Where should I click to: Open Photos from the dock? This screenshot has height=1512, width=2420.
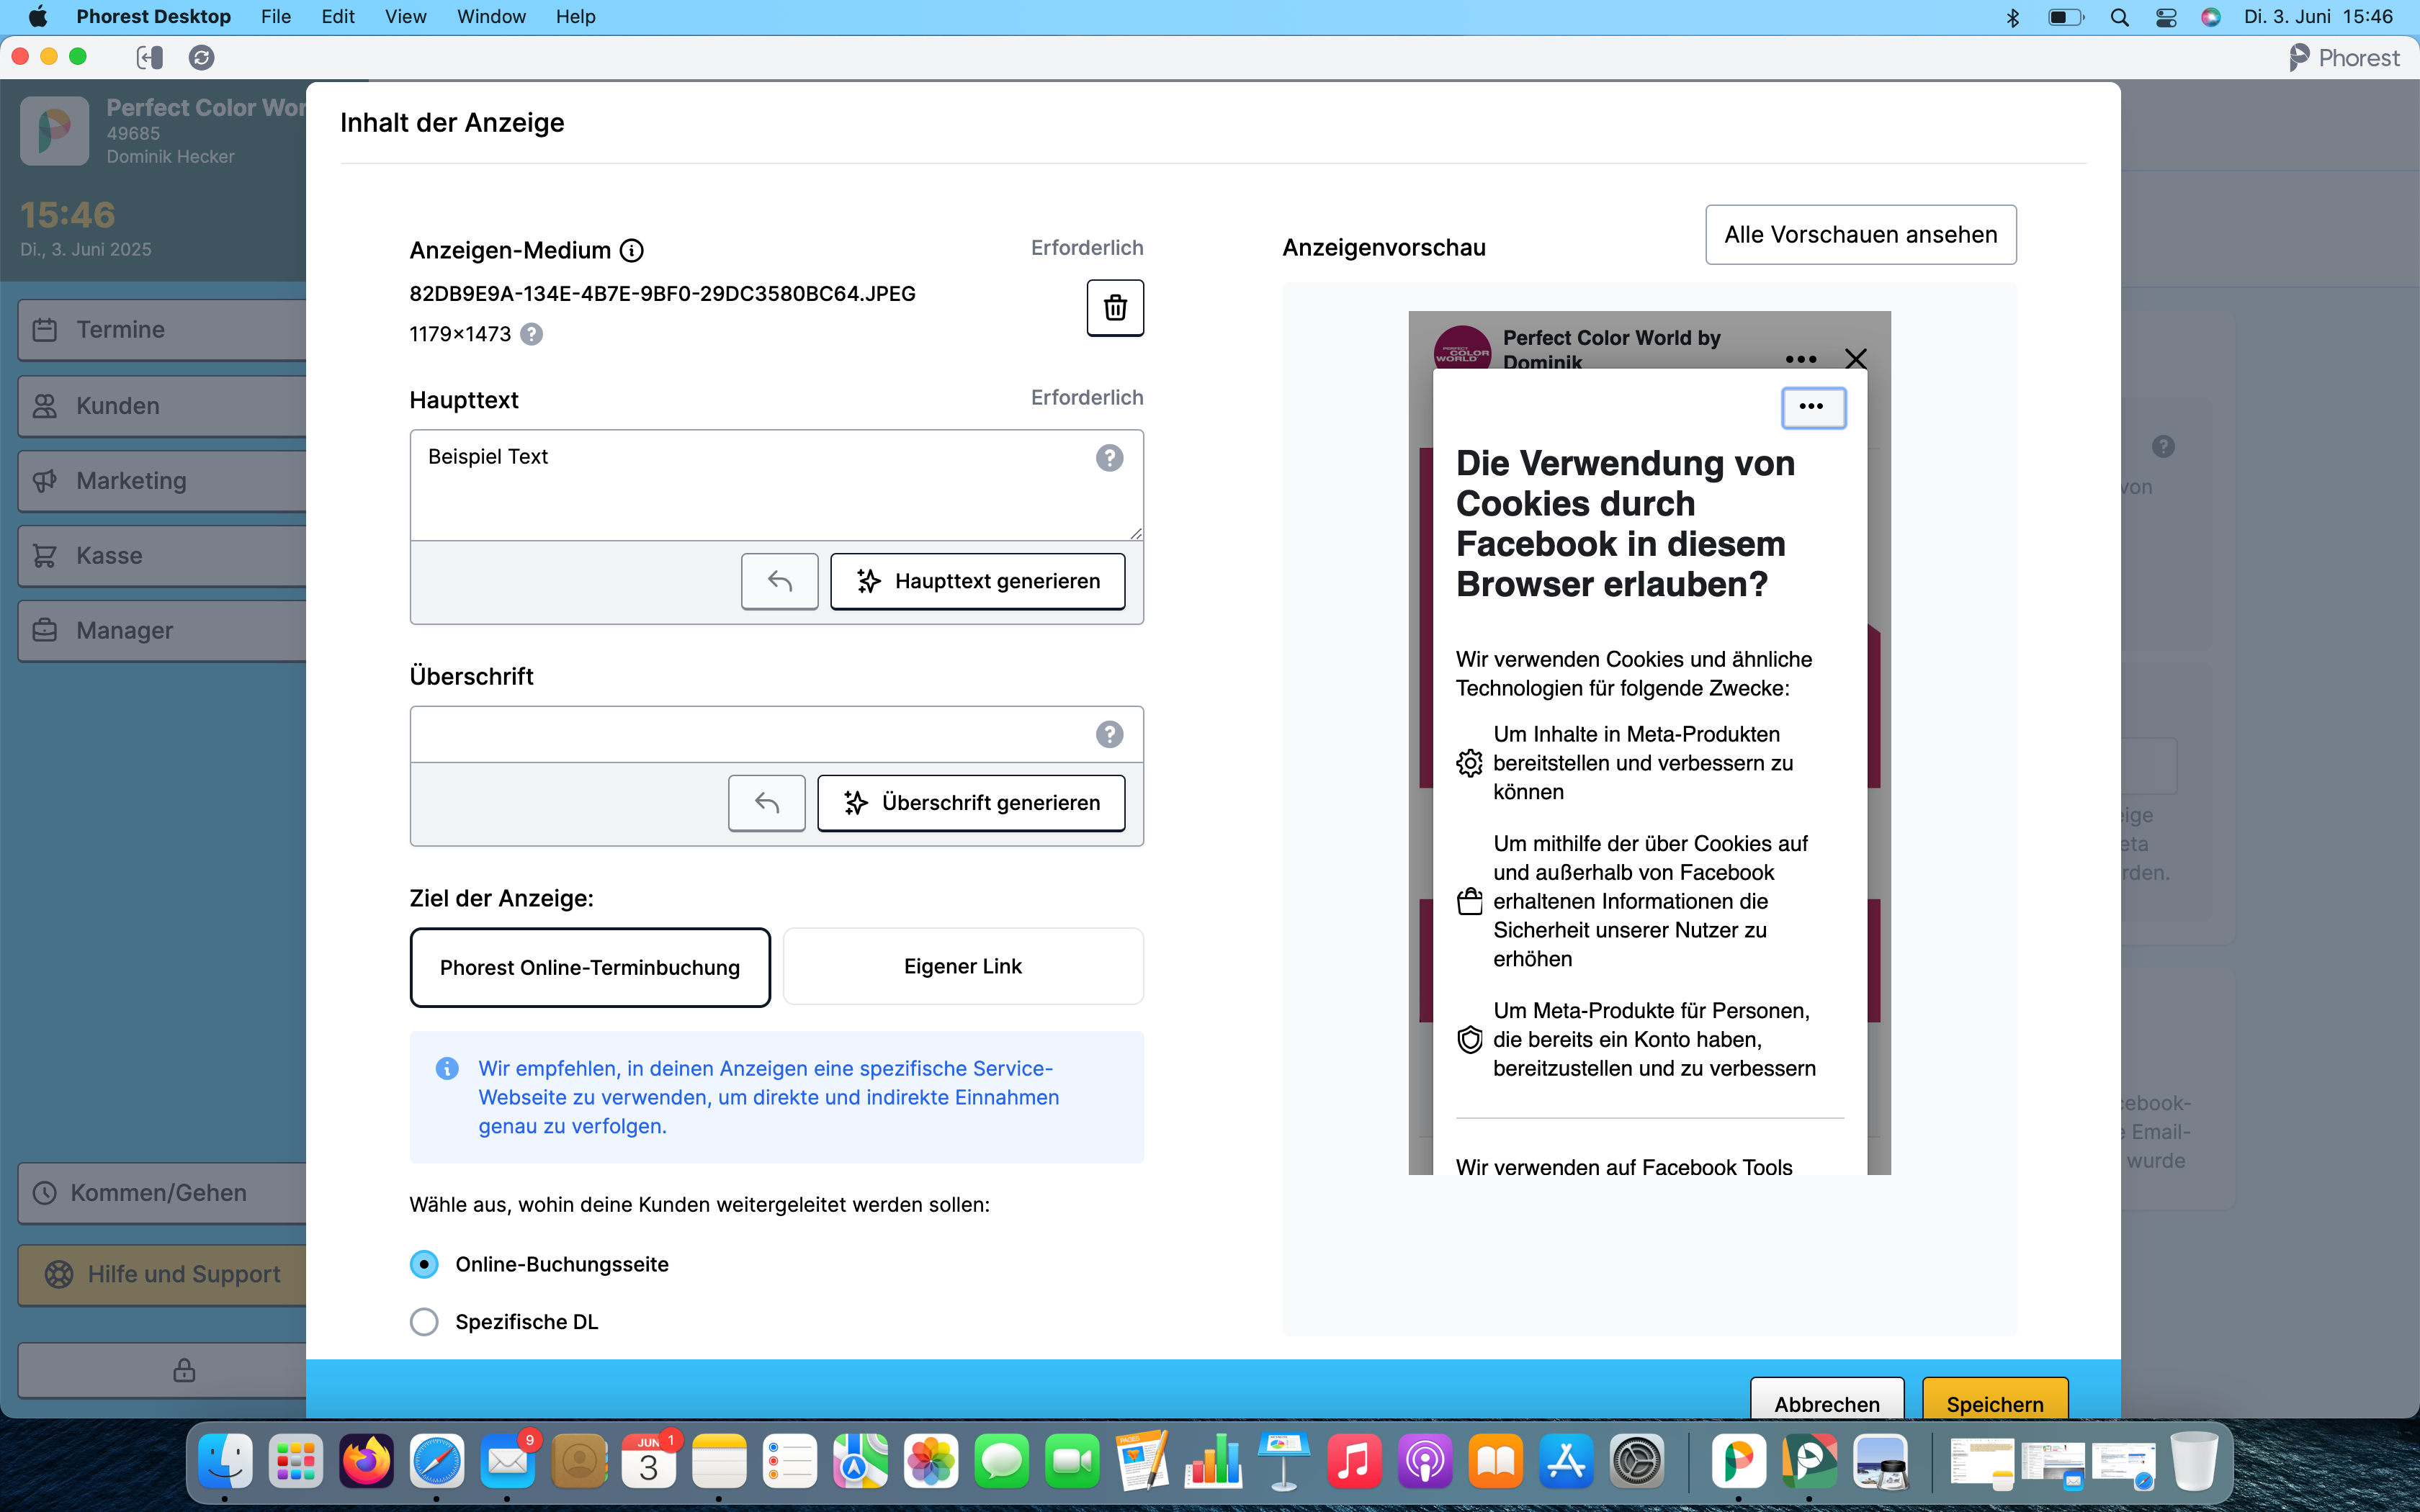pos(931,1461)
